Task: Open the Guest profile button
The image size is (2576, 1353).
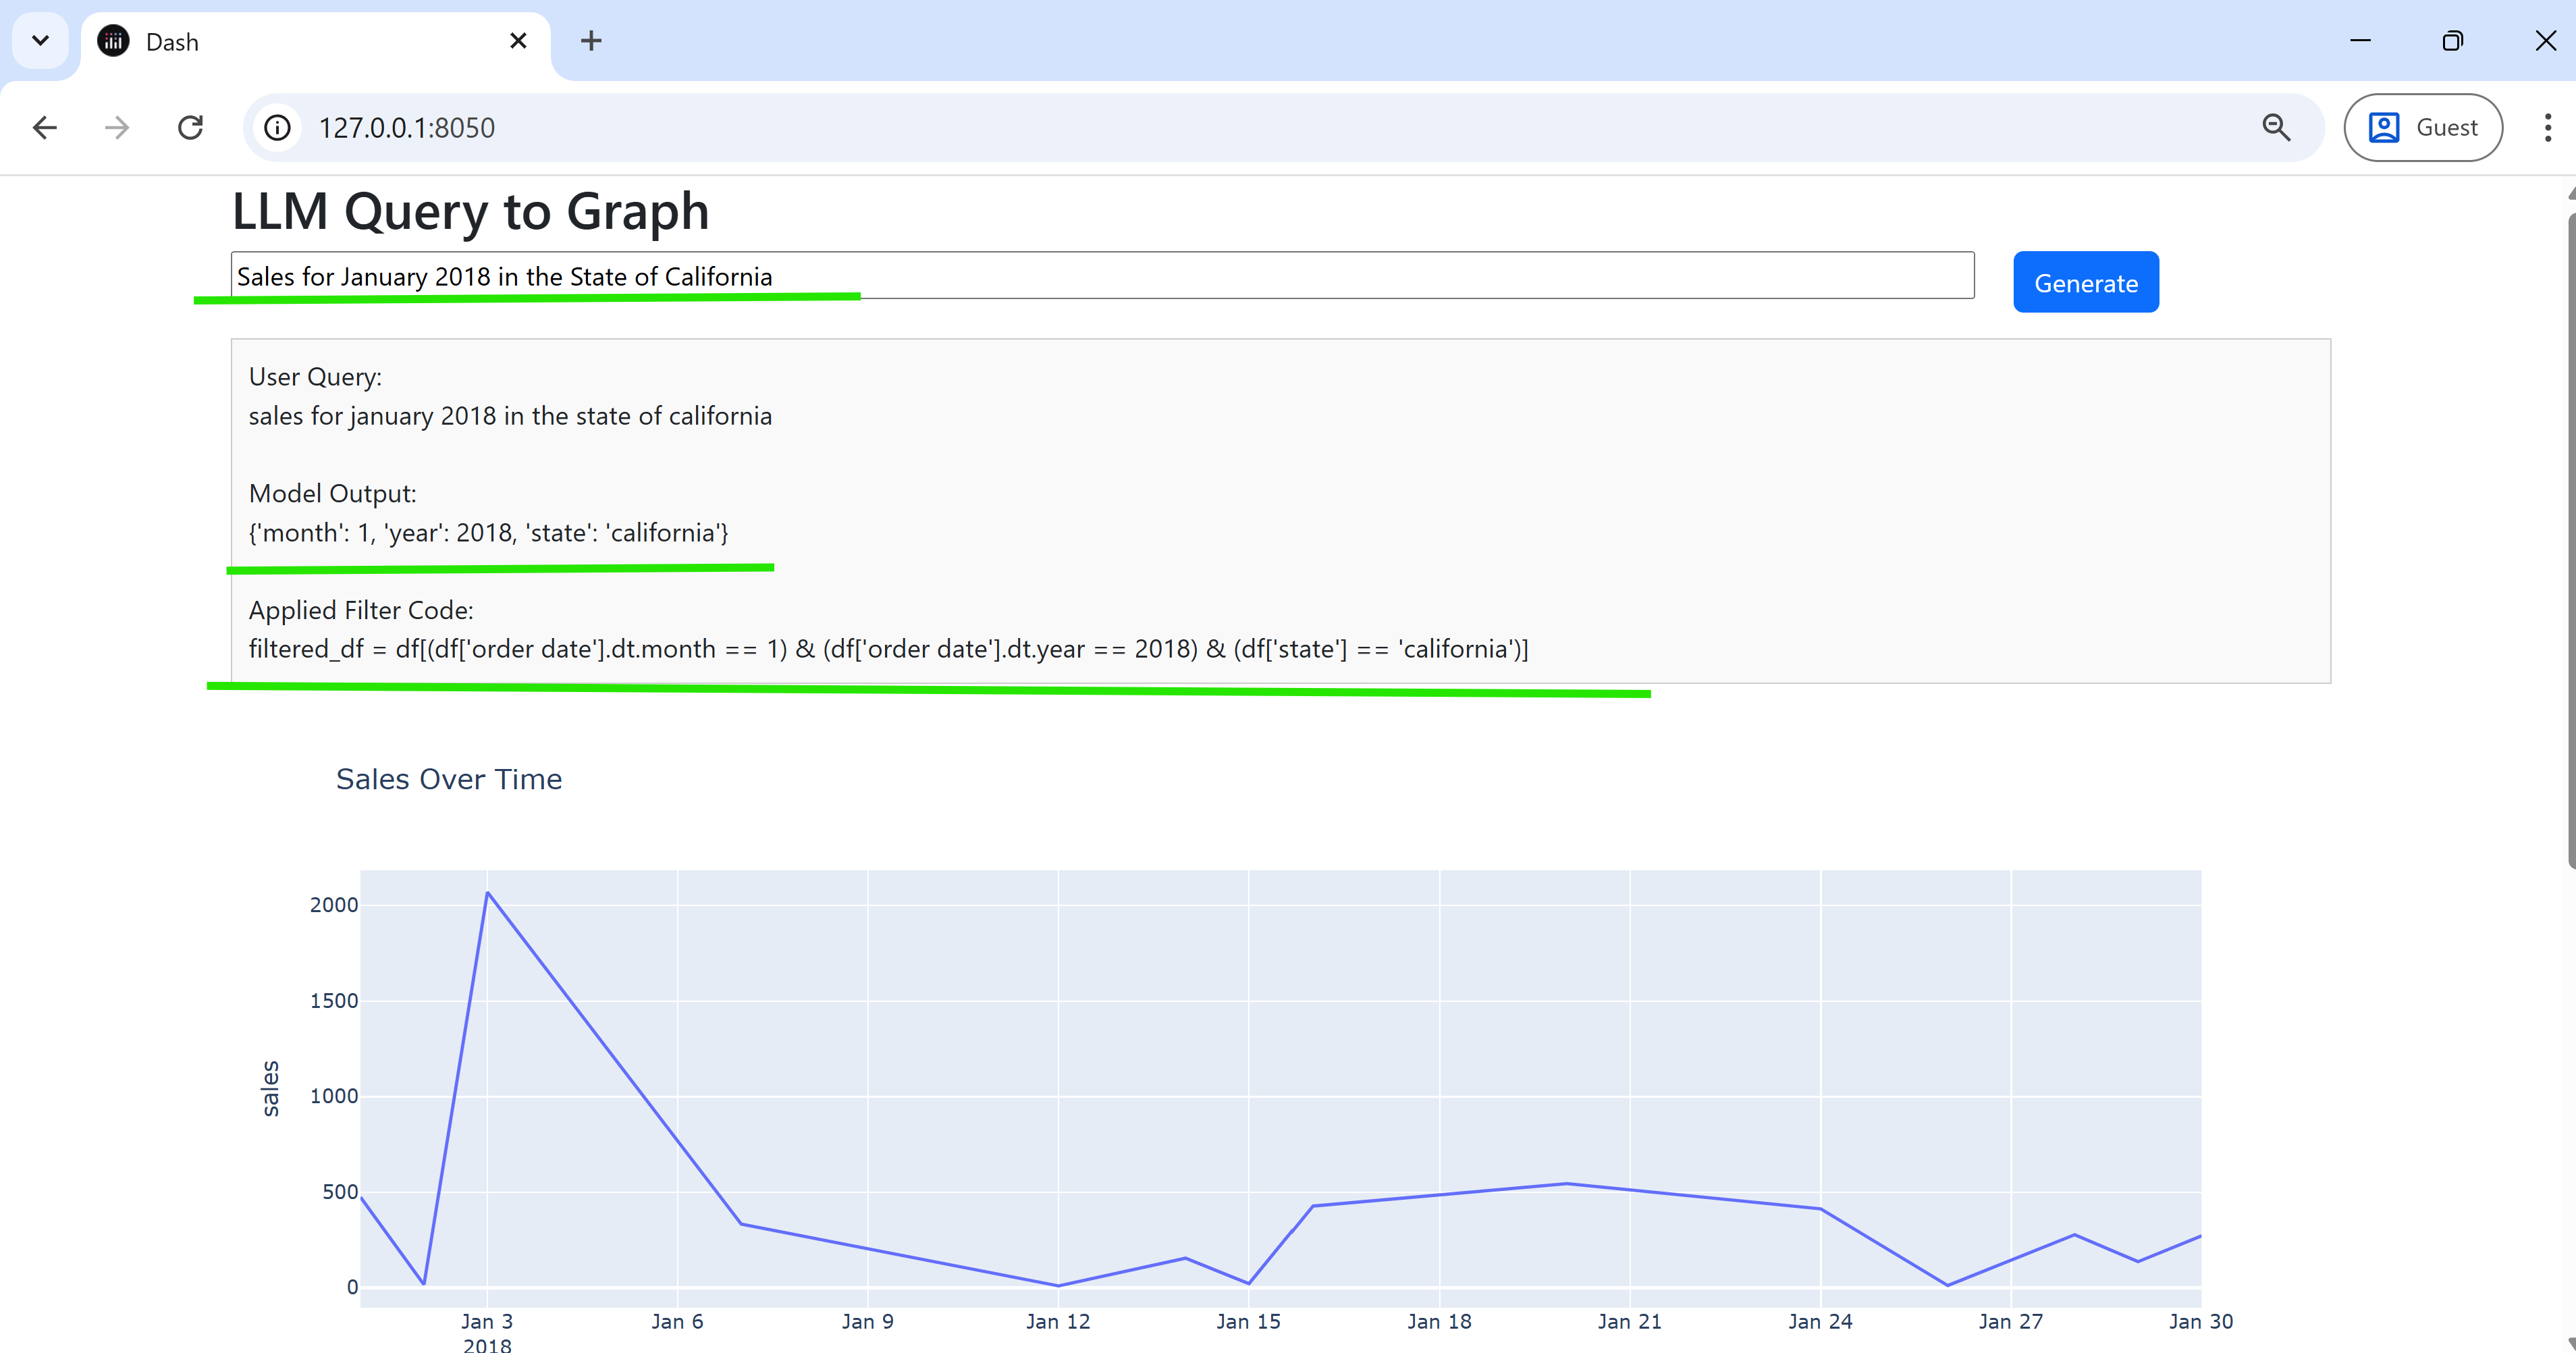Action: [x=2422, y=128]
